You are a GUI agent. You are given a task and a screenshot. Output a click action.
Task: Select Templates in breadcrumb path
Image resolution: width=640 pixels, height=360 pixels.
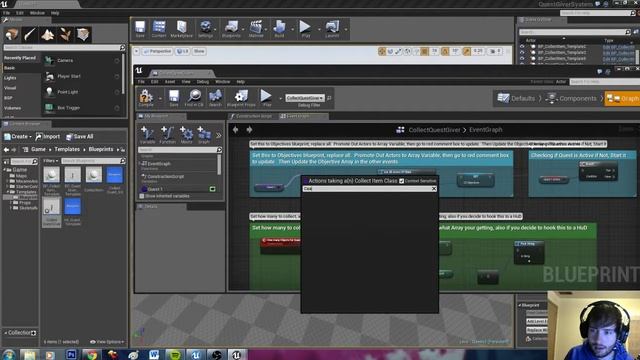tap(67, 149)
